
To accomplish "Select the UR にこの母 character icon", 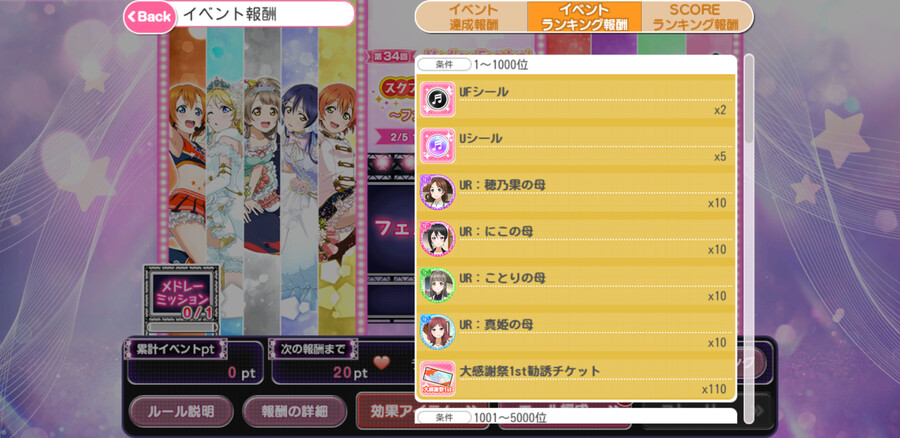I will [x=437, y=239].
